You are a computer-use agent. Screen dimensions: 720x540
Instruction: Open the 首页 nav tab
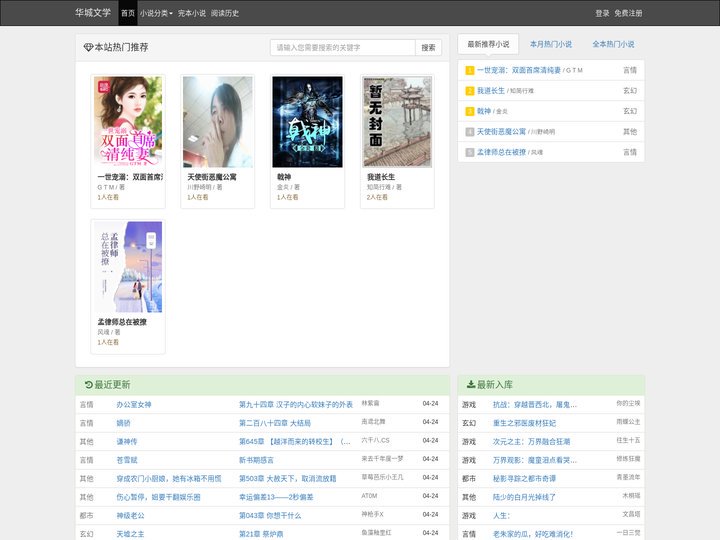(x=128, y=13)
